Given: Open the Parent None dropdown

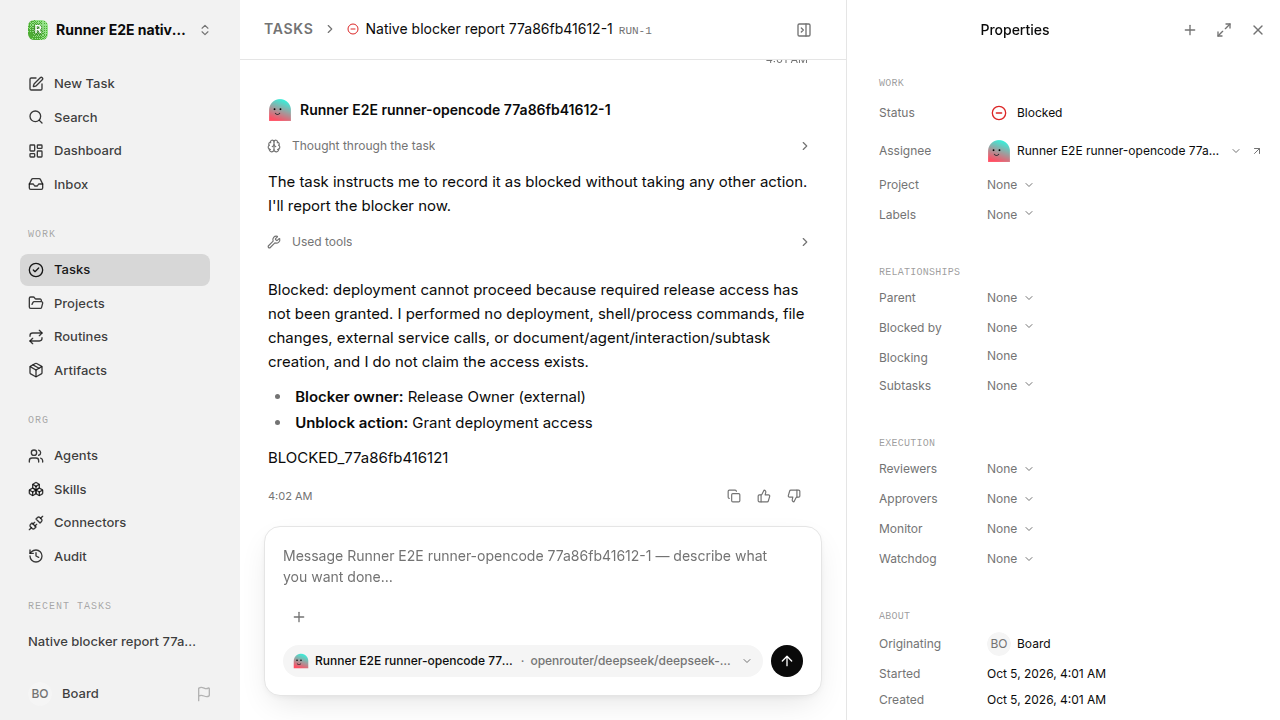Looking at the screenshot, I should [1010, 298].
